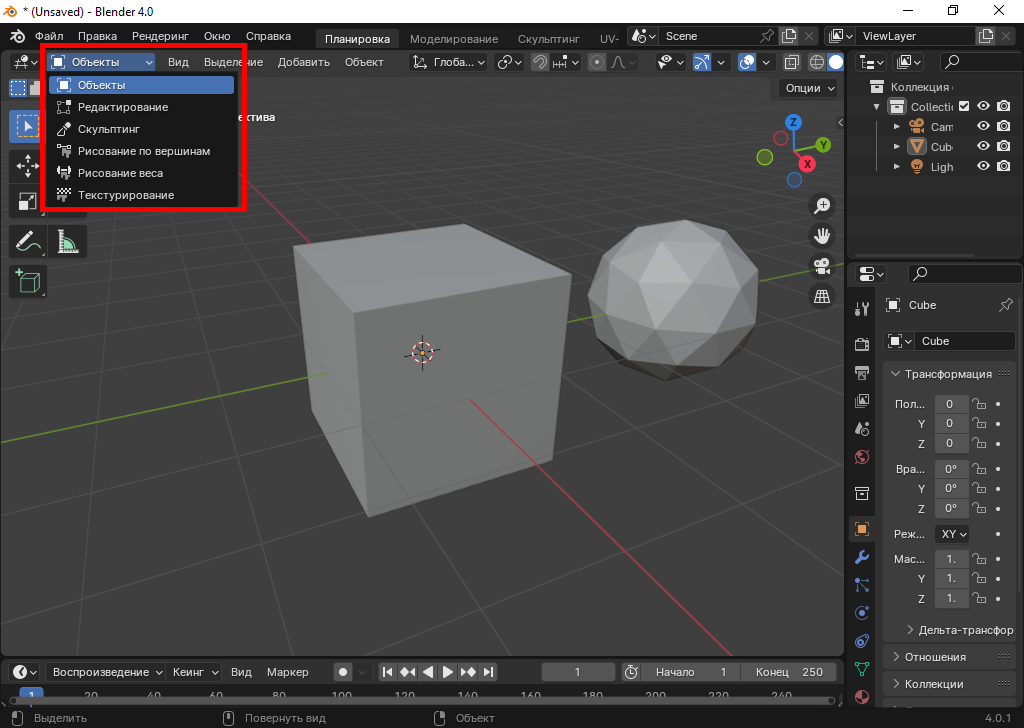Select the Move tool in toolbar
This screenshot has width=1024, height=728.
pyautogui.click(x=28, y=166)
